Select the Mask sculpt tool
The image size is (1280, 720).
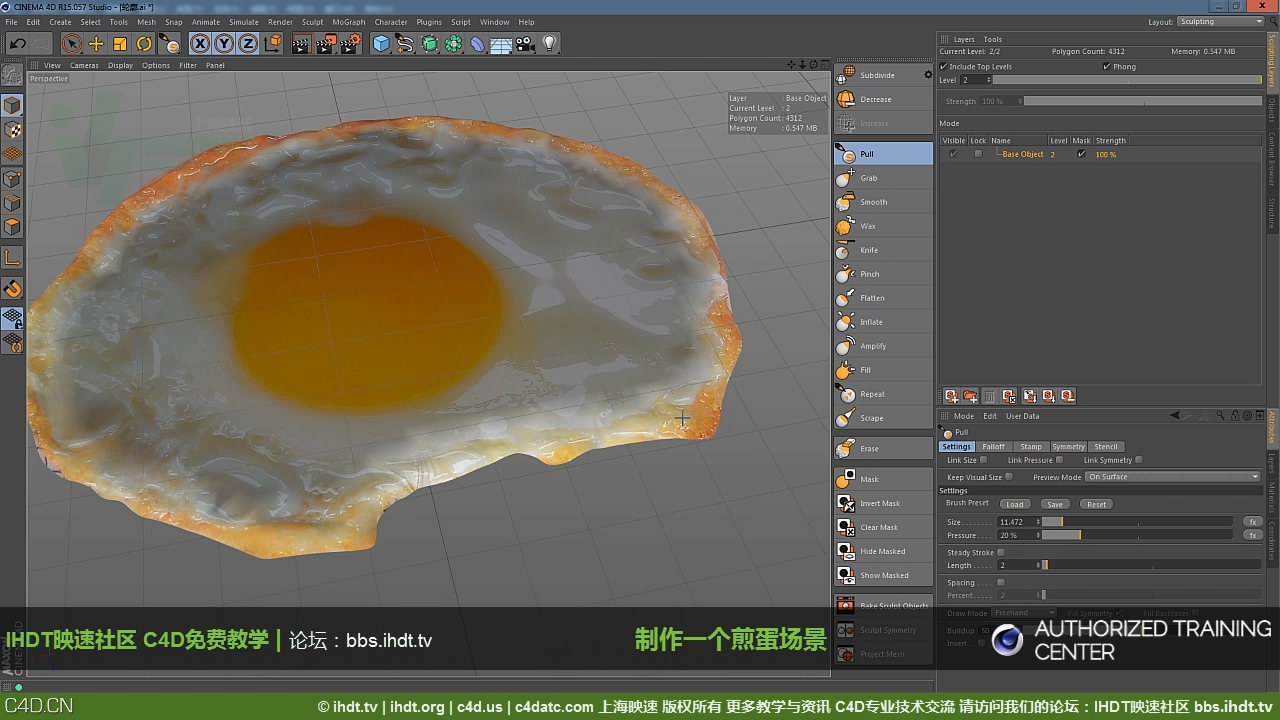[884, 479]
